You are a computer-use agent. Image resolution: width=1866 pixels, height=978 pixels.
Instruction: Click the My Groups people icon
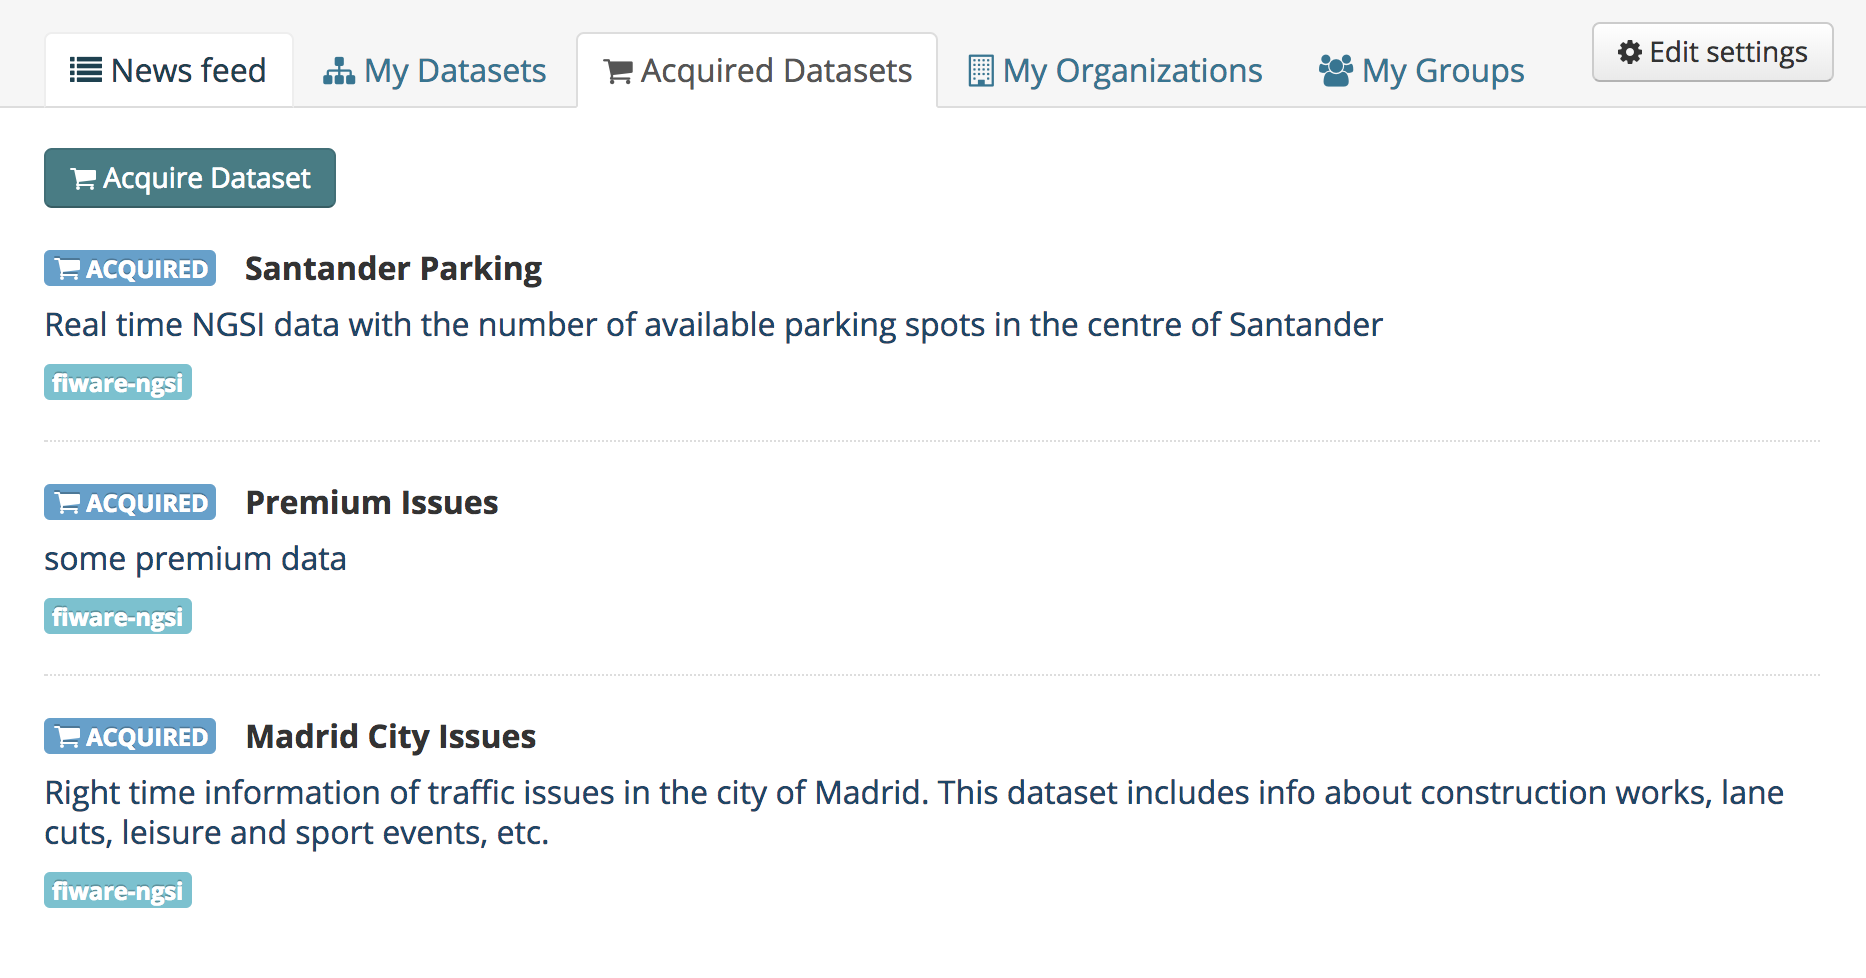[1335, 71]
